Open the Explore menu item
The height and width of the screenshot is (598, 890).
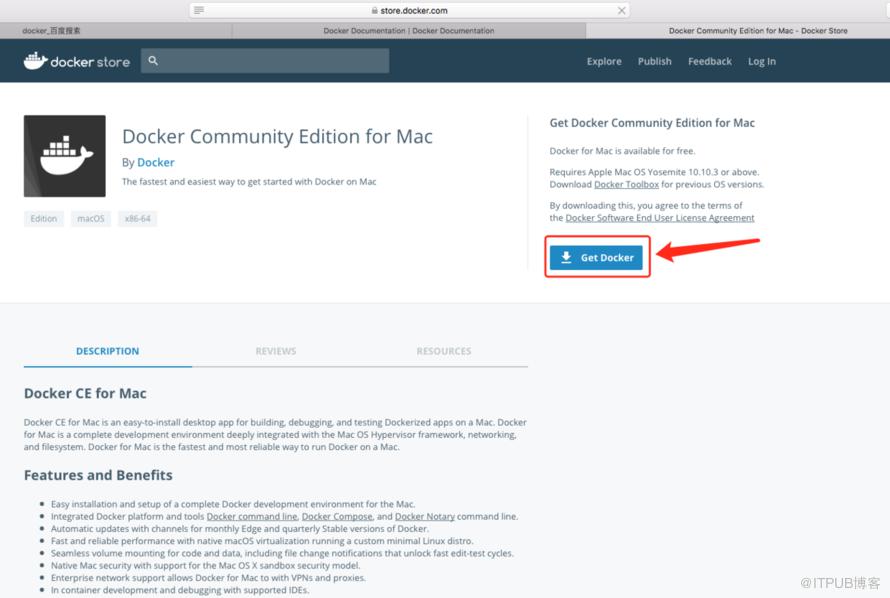click(604, 61)
